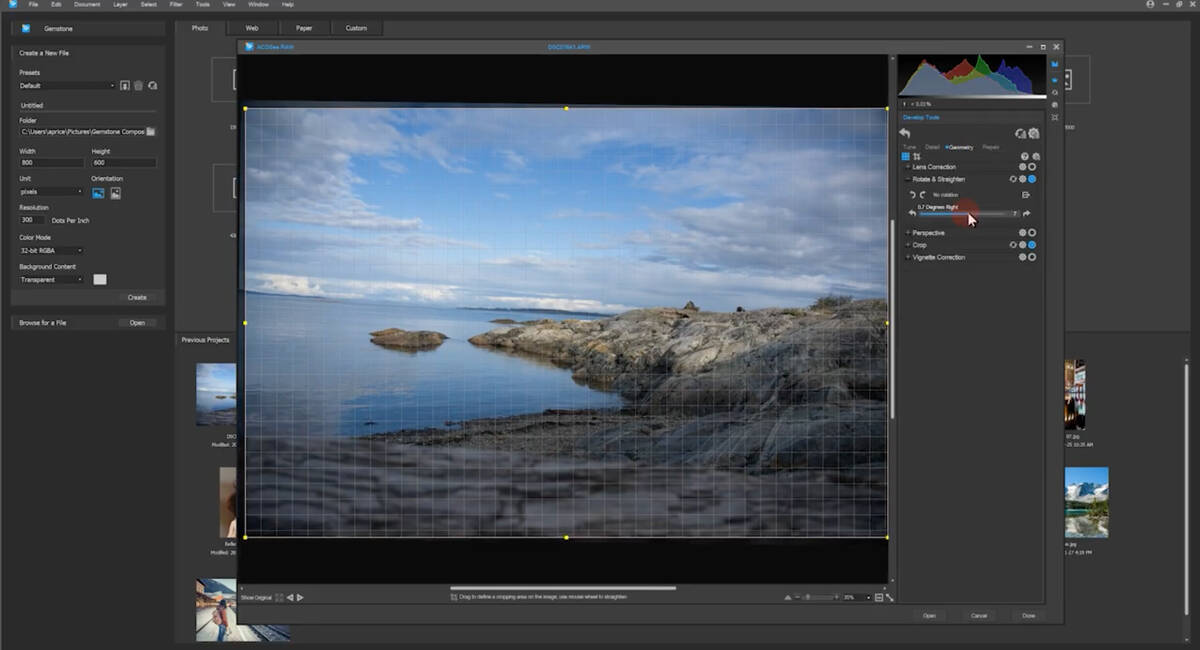Open the Unit pixels dropdown
Viewport: 1200px width, 650px height.
coord(52,192)
